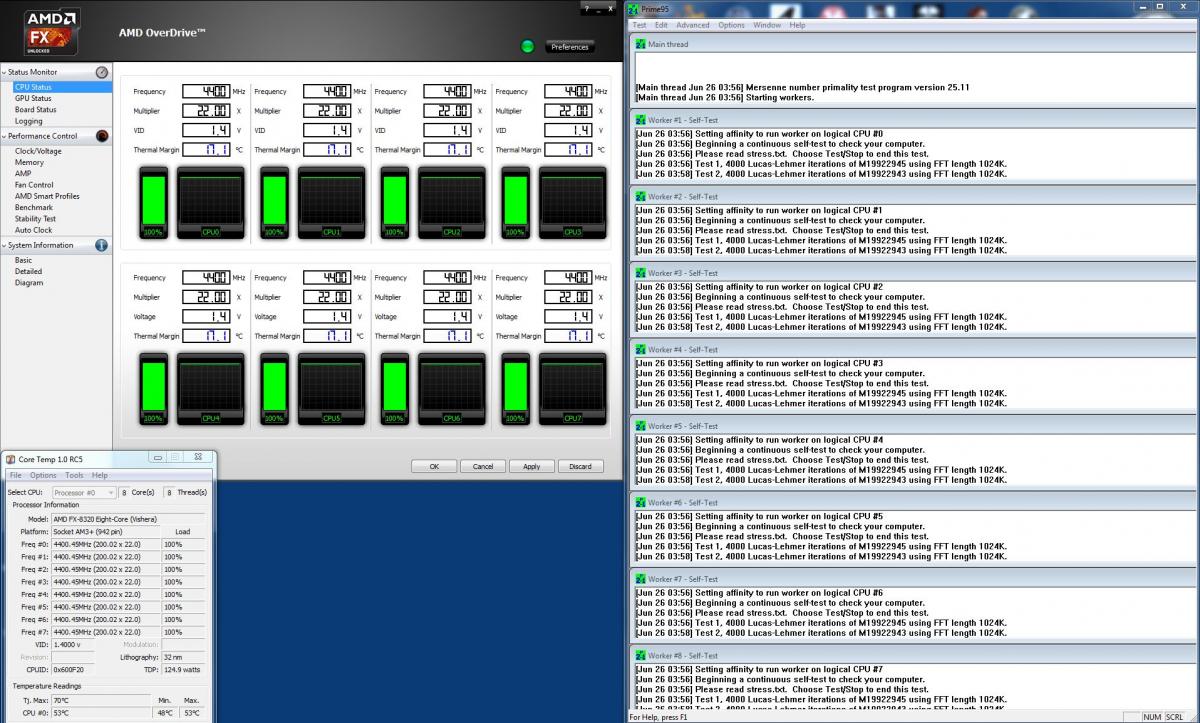Viewport: 1200px width, 723px height.
Task: Click the Worker #8 Self-Test window icon
Action: [641, 656]
